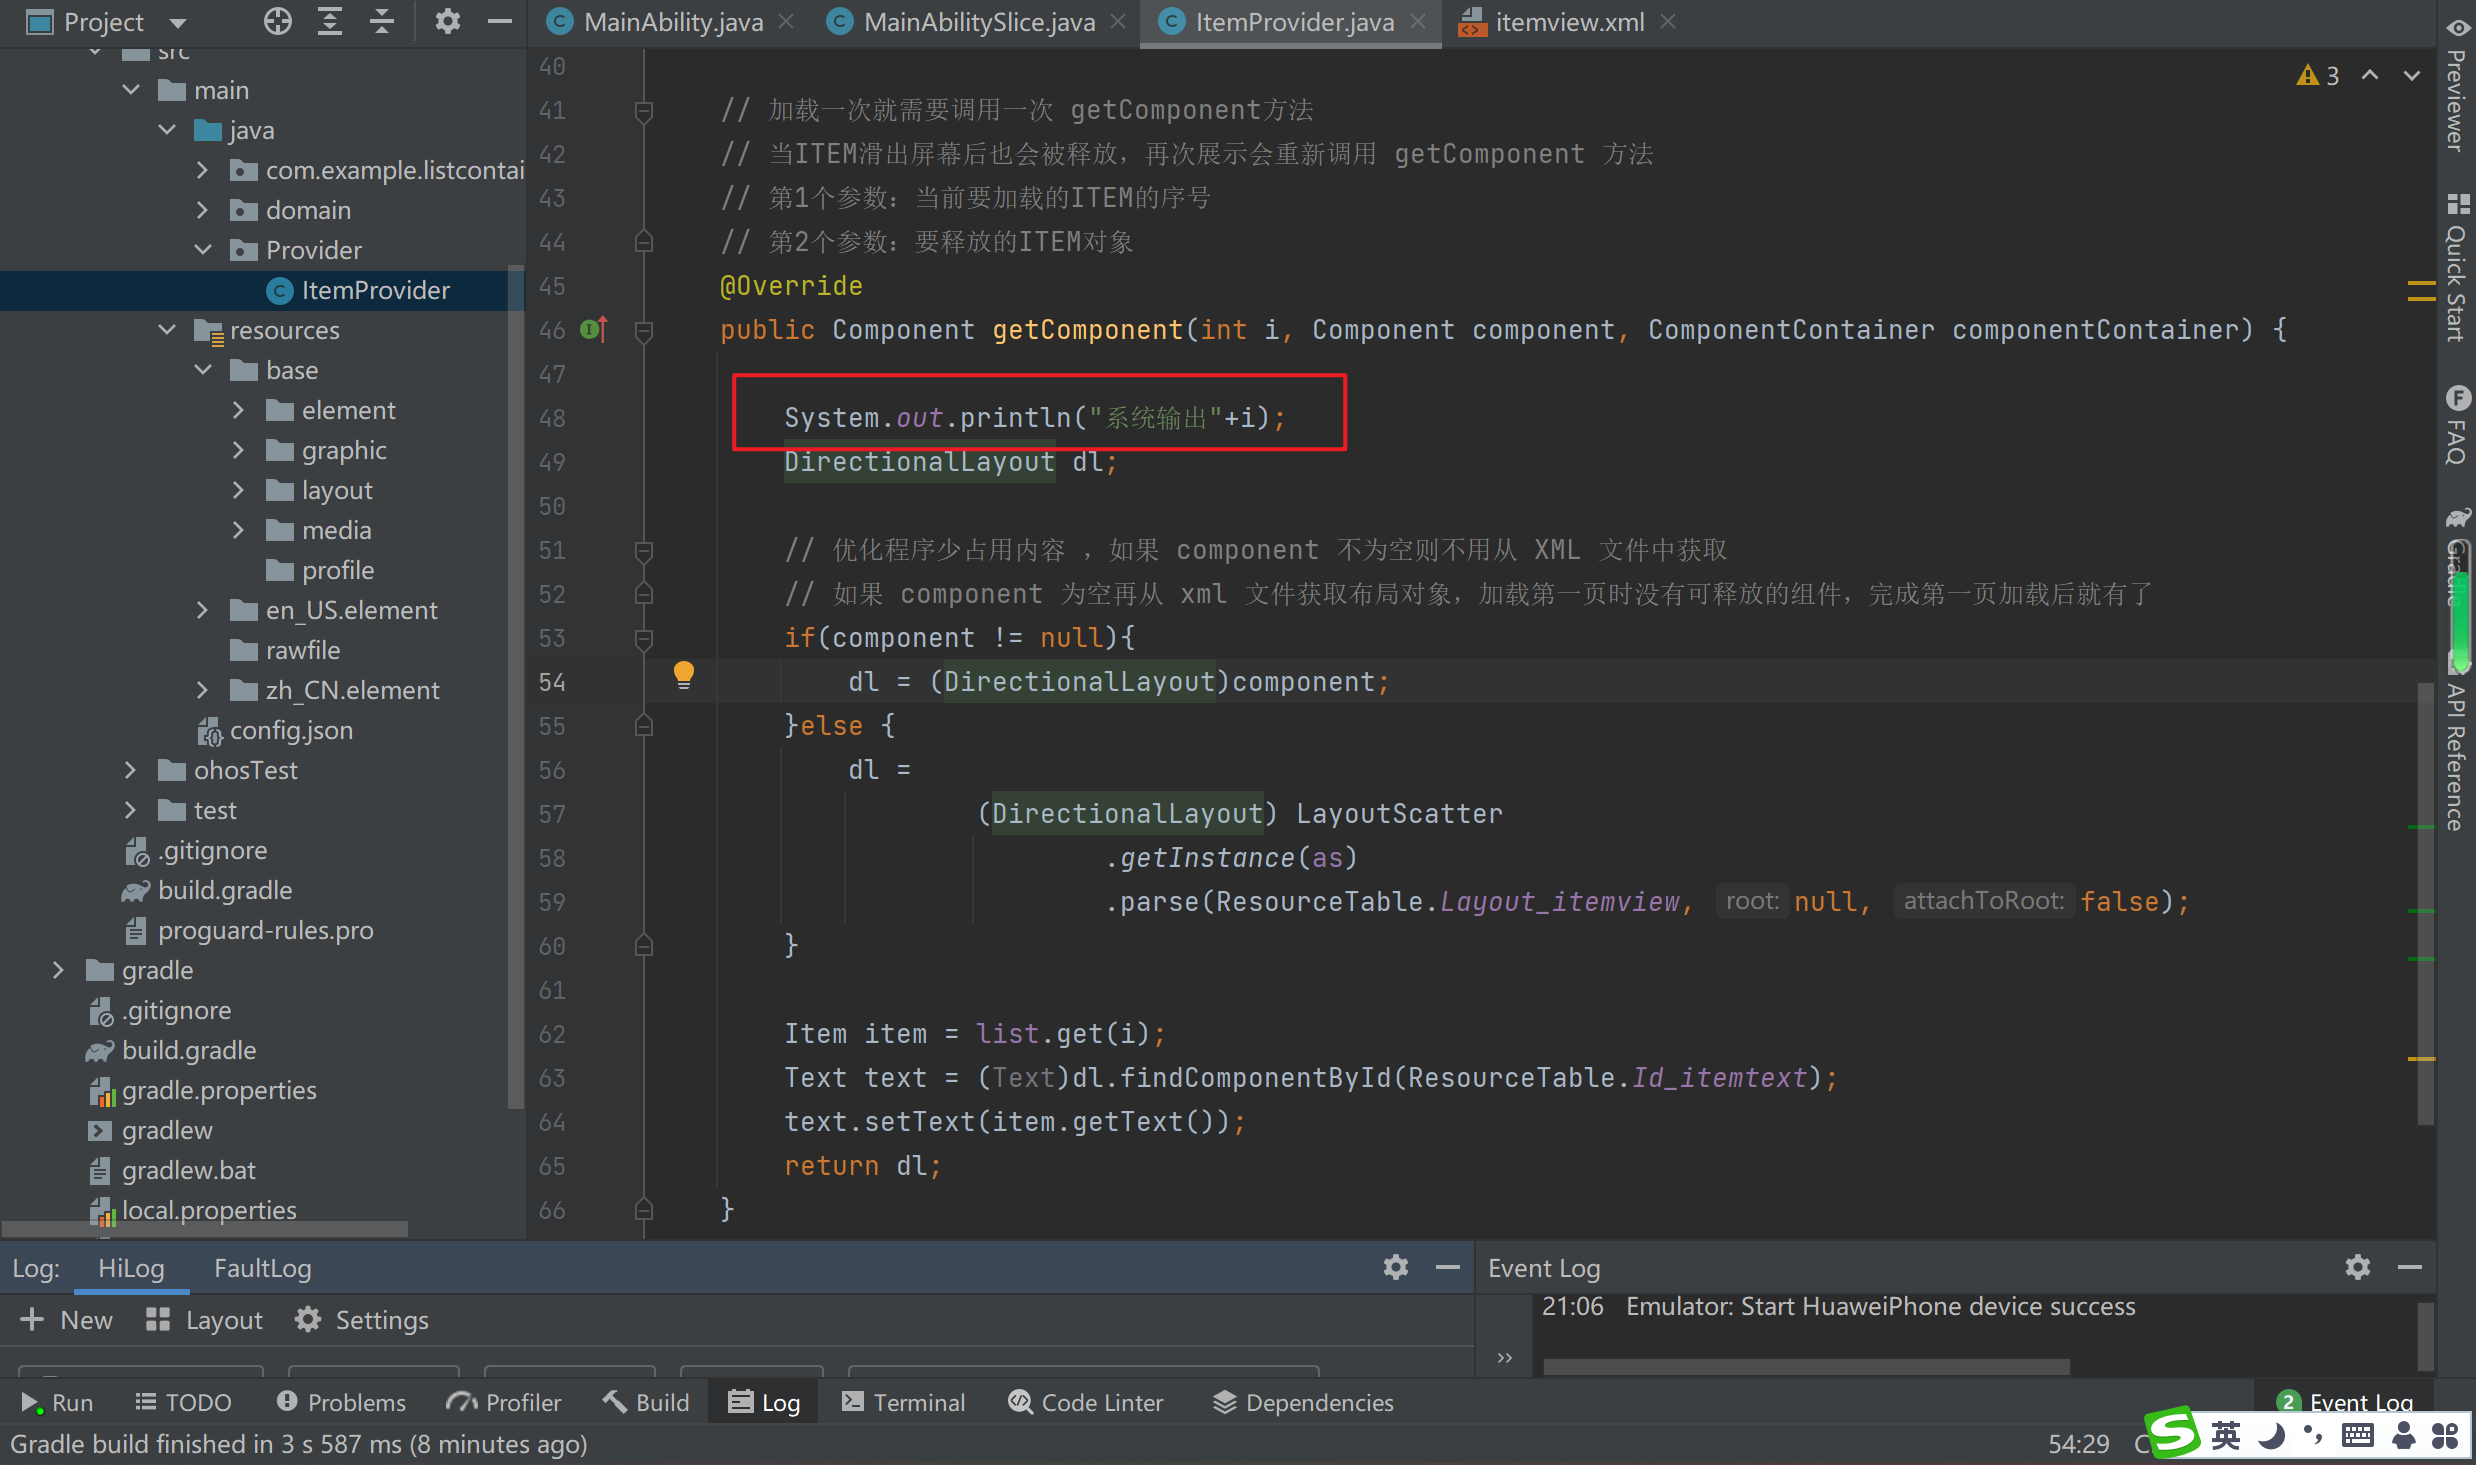The image size is (2476, 1465).
Task: Click the warnings indicator showing 3
Action: [x=2317, y=75]
